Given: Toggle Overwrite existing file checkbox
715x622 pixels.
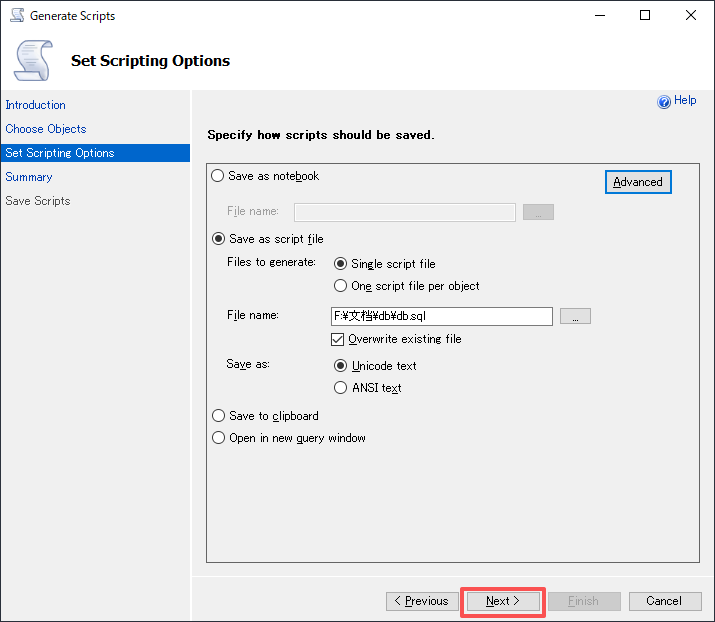Looking at the screenshot, I should (x=338, y=339).
